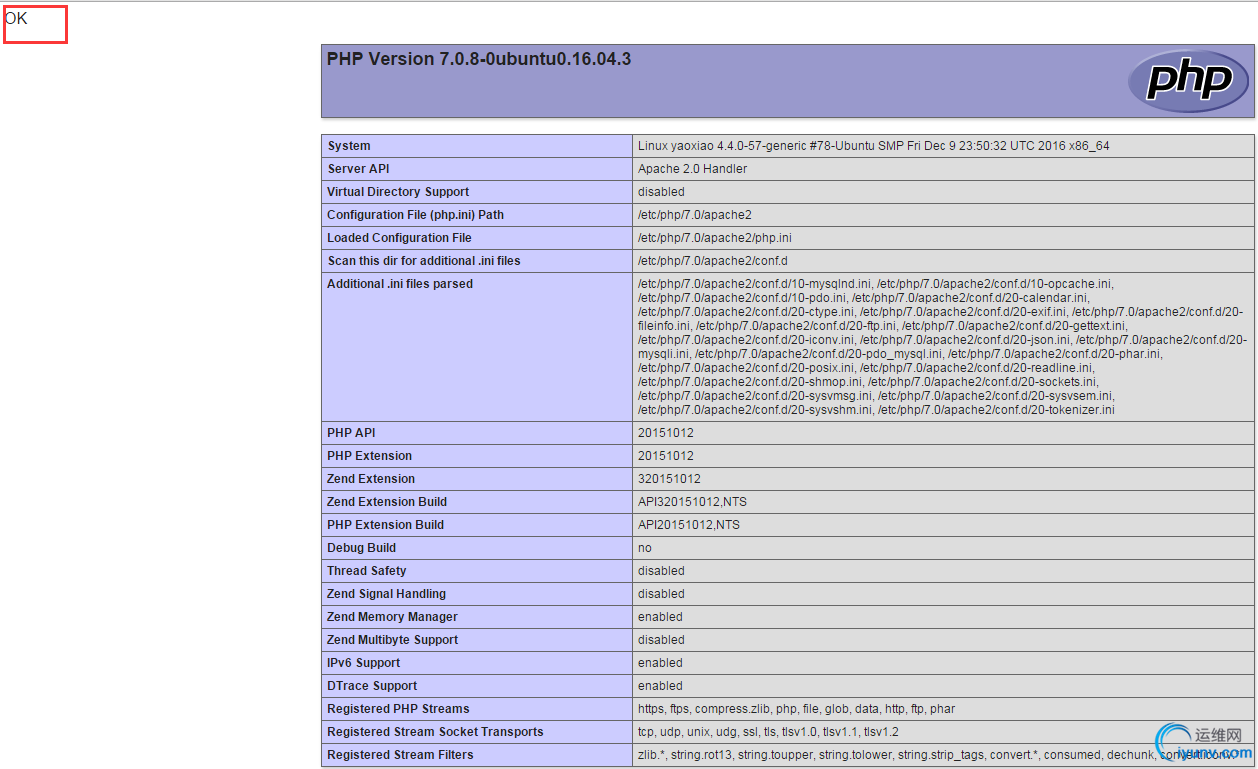The width and height of the screenshot is (1258, 769).
Task: Click the Additional .ini files parsed label
Action: 400,284
